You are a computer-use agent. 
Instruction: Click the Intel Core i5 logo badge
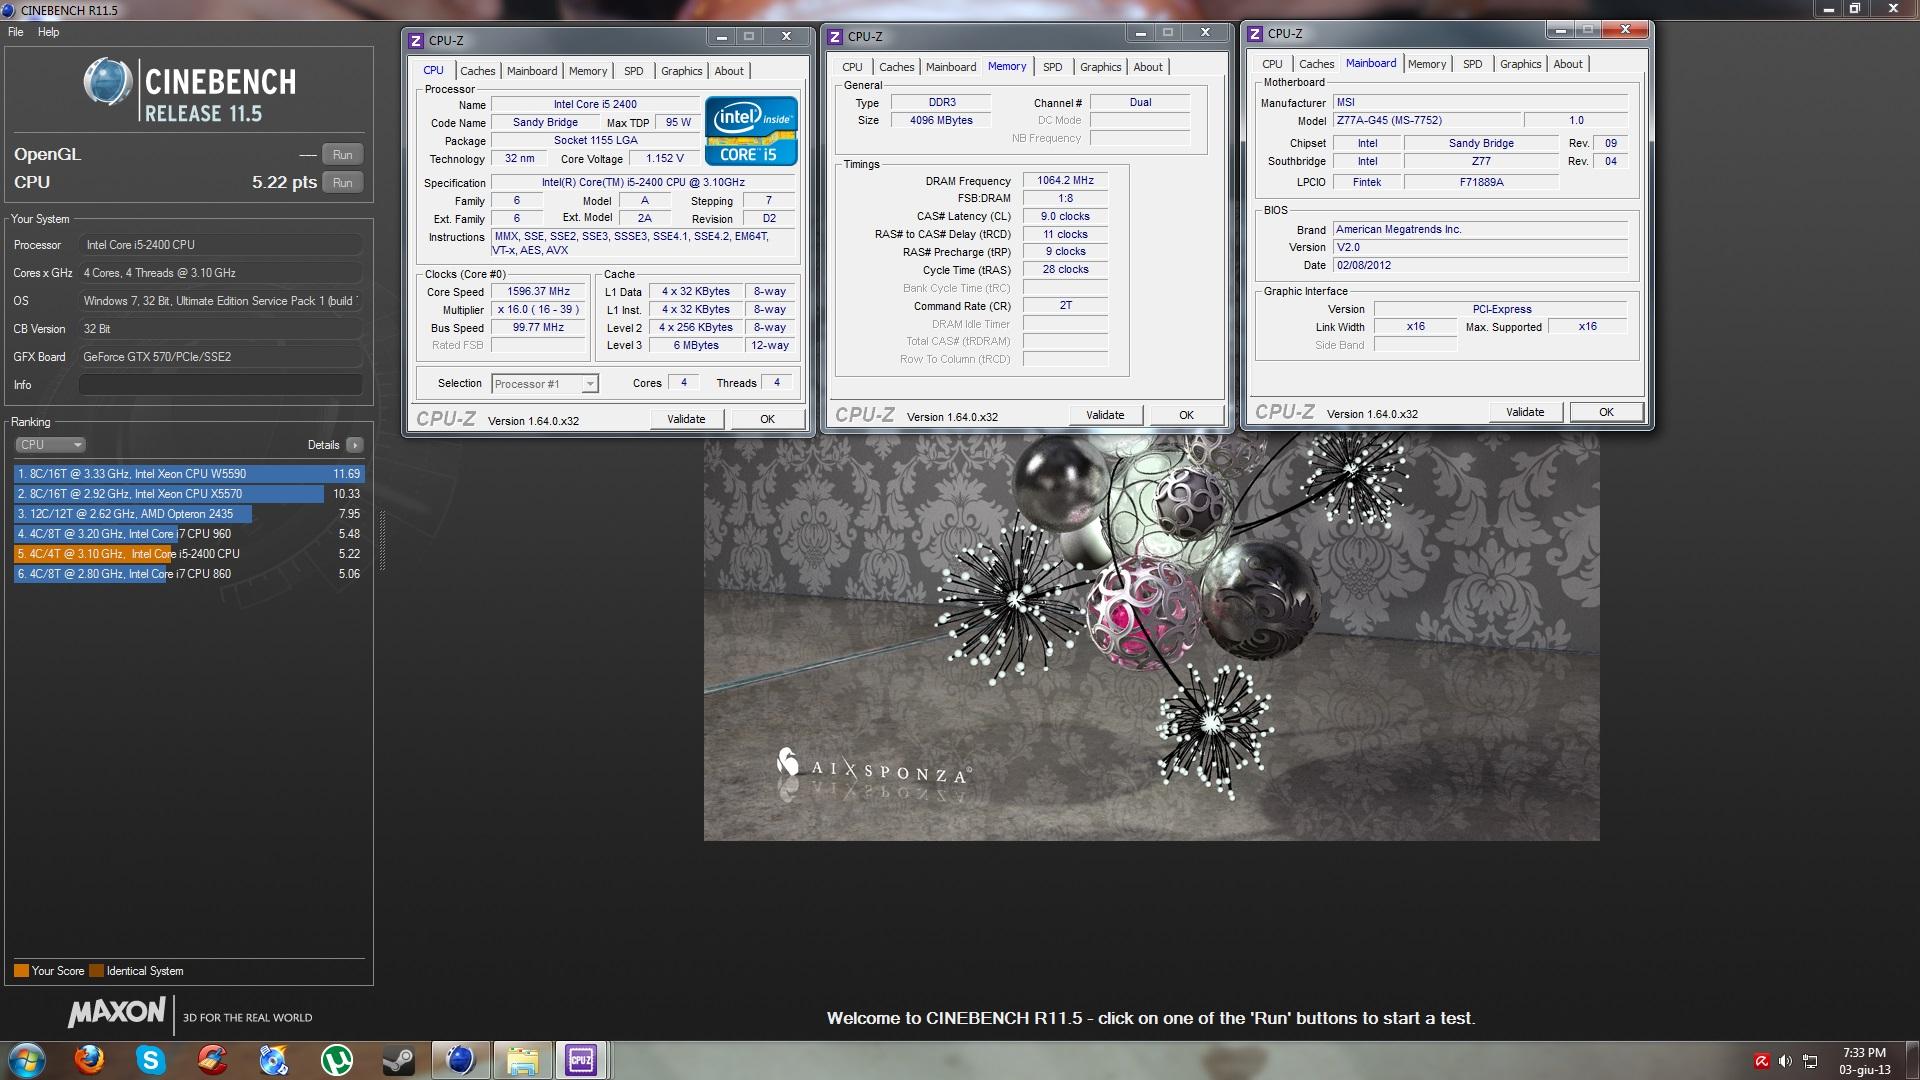tap(751, 130)
